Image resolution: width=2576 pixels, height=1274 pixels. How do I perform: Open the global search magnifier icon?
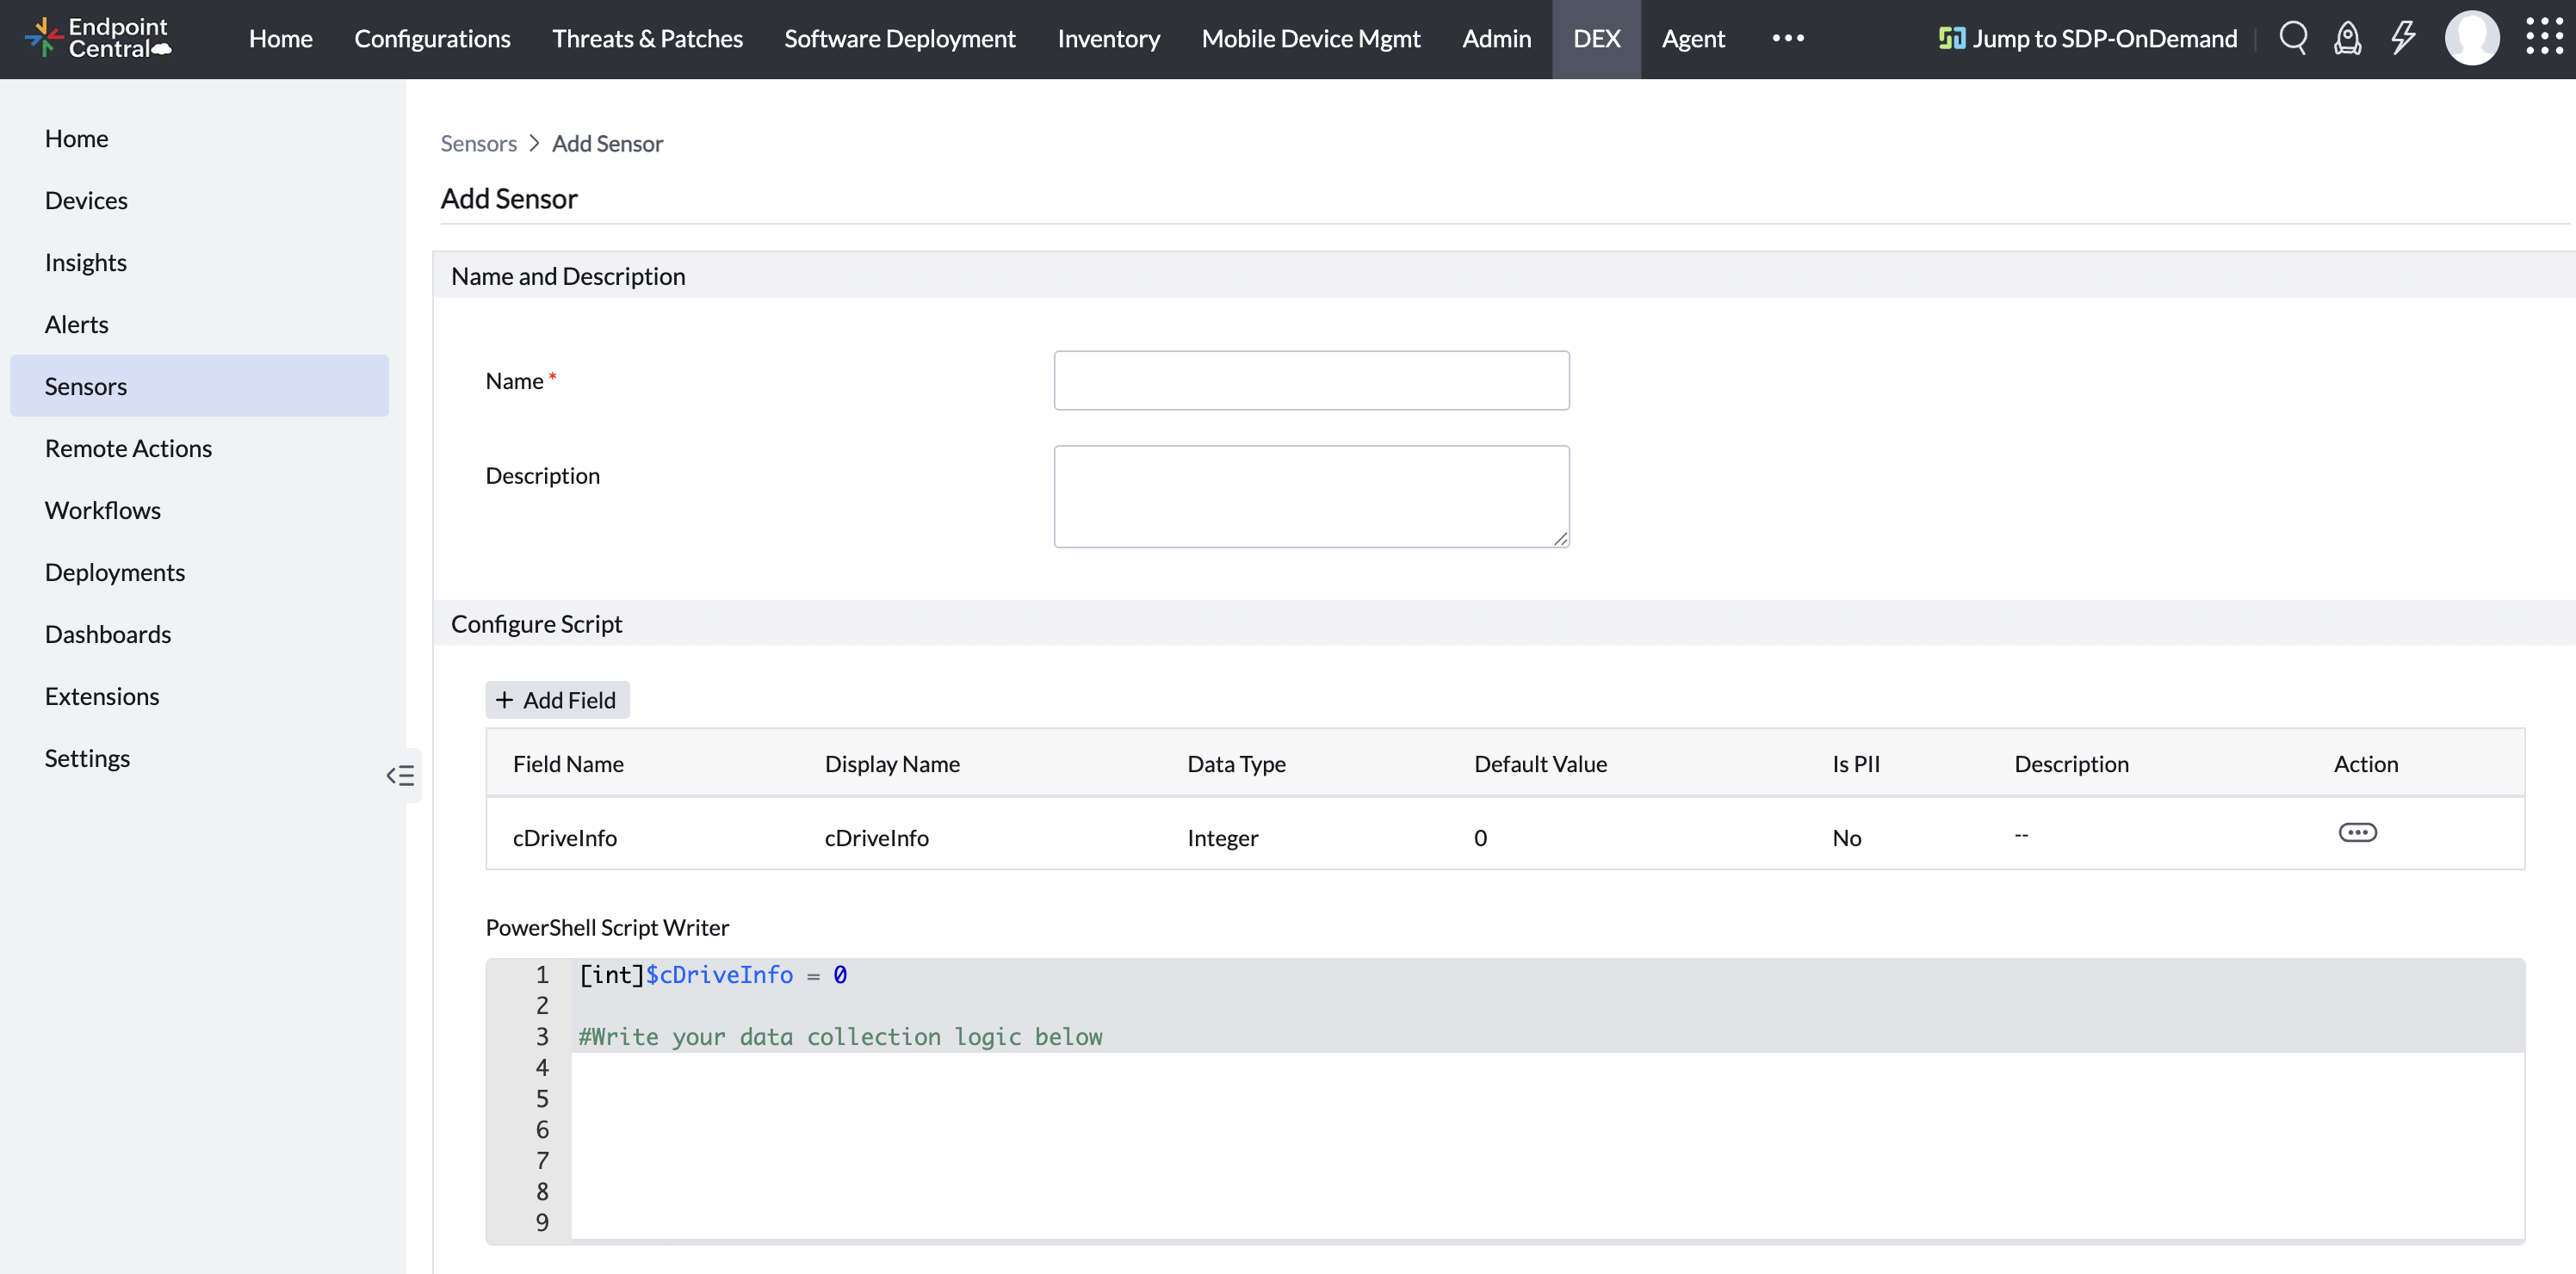point(2293,38)
